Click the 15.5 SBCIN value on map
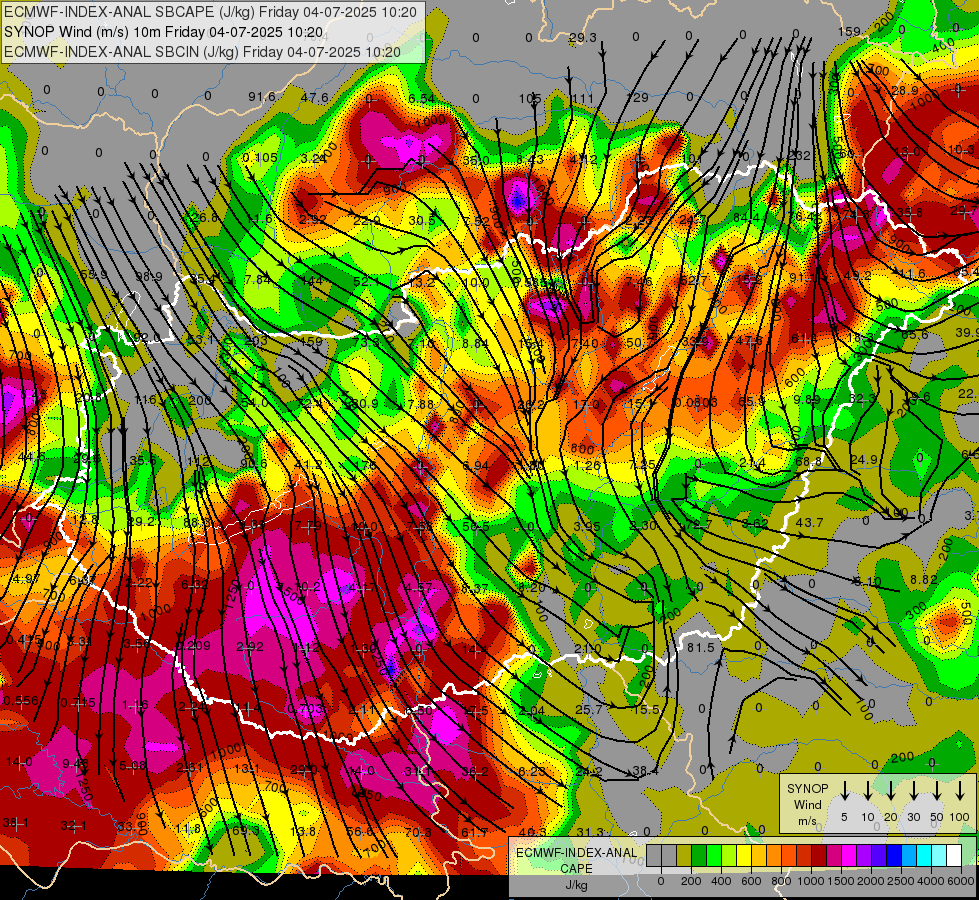Image resolution: width=979 pixels, height=900 pixels. coord(646,710)
